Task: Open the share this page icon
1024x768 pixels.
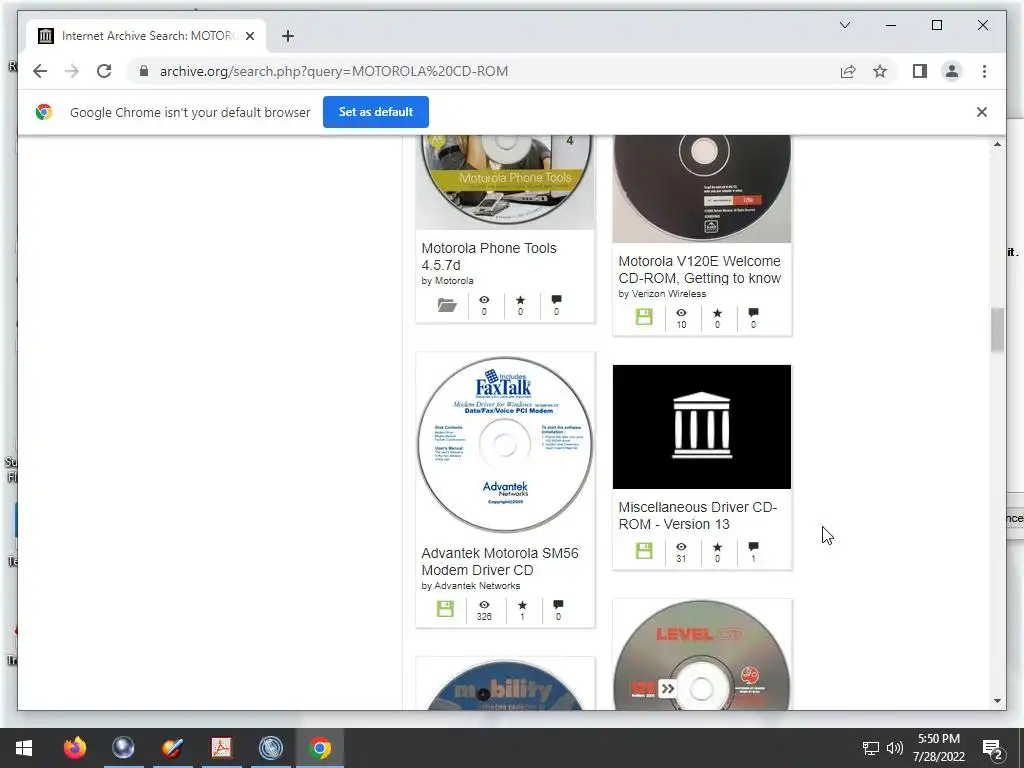Action: pyautogui.click(x=848, y=71)
